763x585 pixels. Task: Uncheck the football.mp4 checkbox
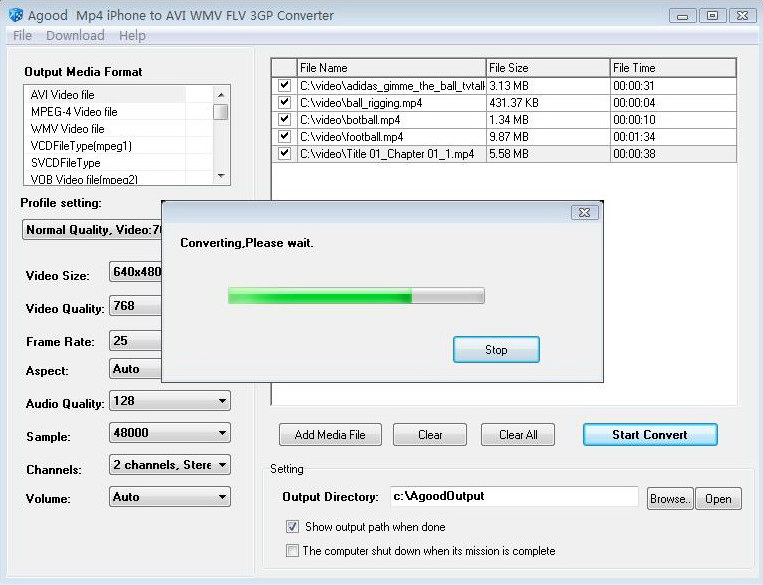[x=284, y=136]
